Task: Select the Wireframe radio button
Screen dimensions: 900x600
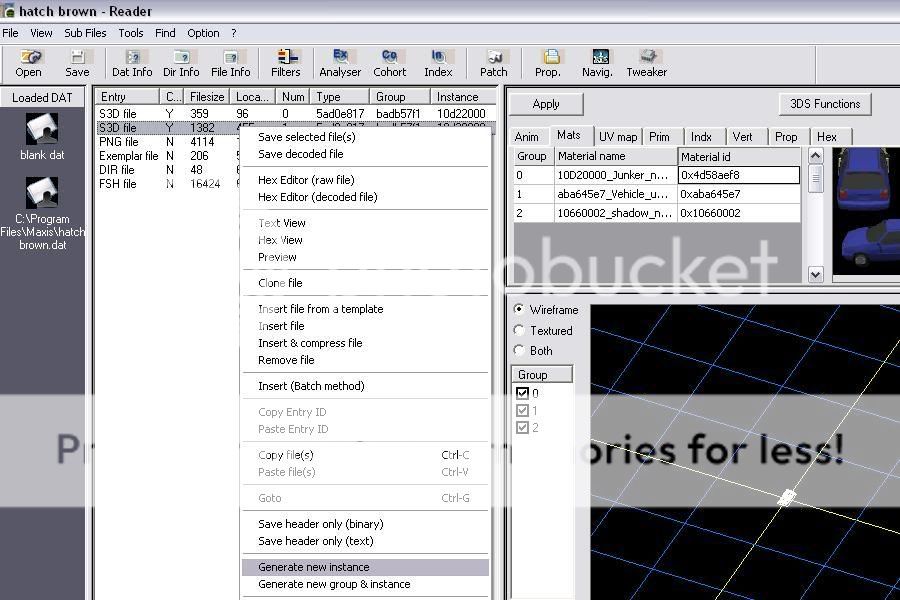Action: point(519,310)
